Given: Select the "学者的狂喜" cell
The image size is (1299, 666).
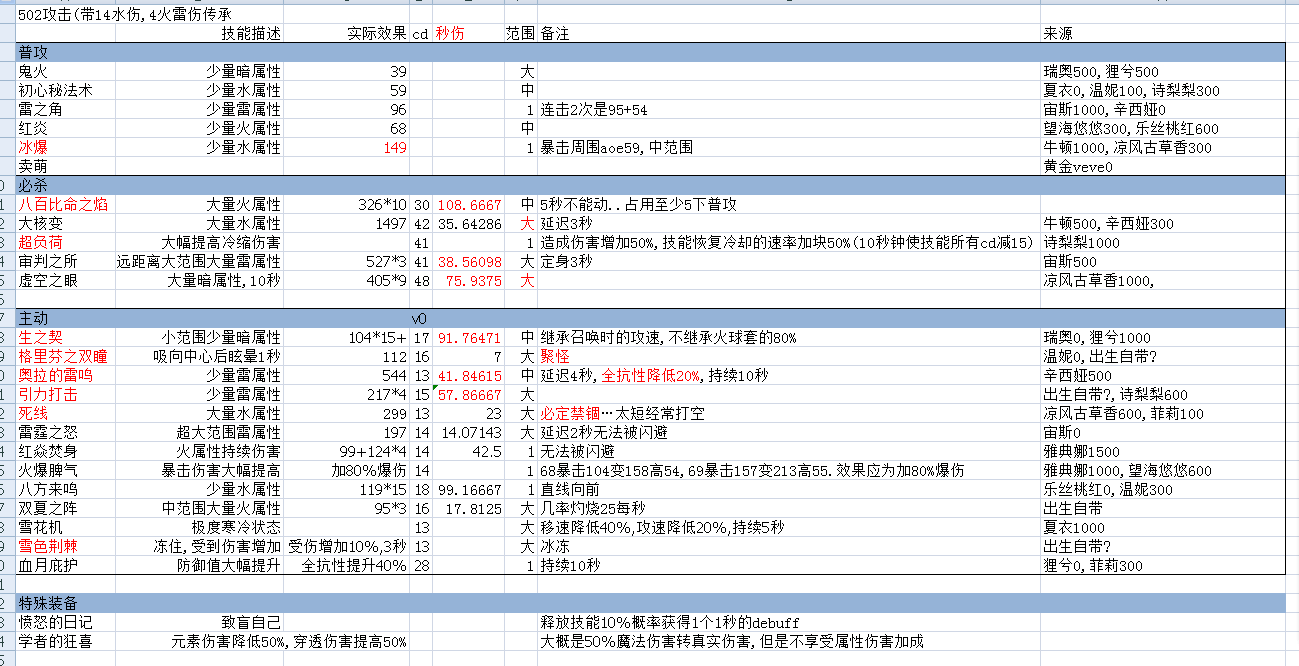Looking at the screenshot, I should (55, 641).
